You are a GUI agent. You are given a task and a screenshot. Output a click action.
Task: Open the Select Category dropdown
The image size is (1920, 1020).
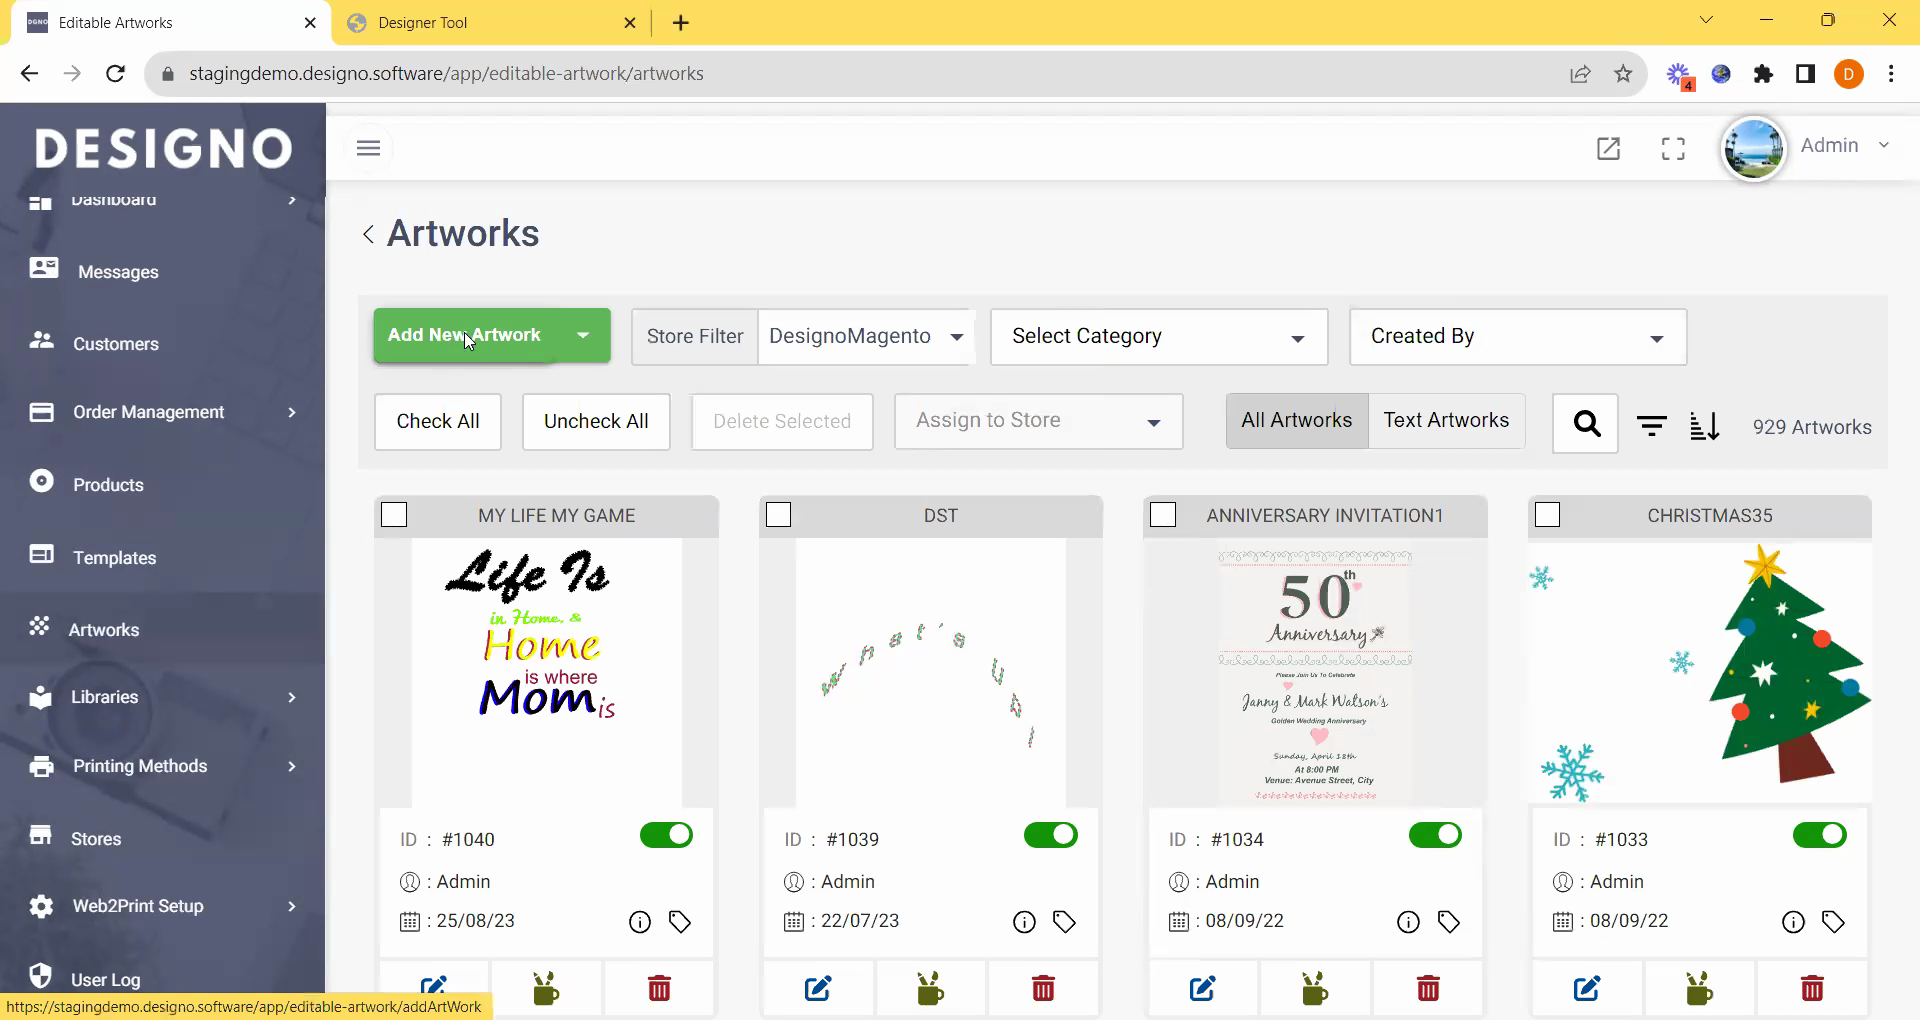pyautogui.click(x=1158, y=337)
